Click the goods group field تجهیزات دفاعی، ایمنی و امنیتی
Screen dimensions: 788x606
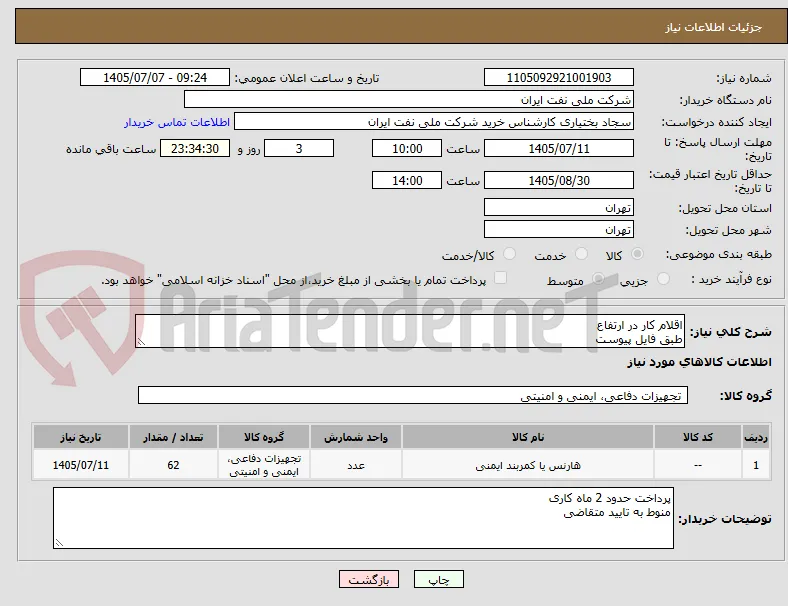click(x=413, y=395)
